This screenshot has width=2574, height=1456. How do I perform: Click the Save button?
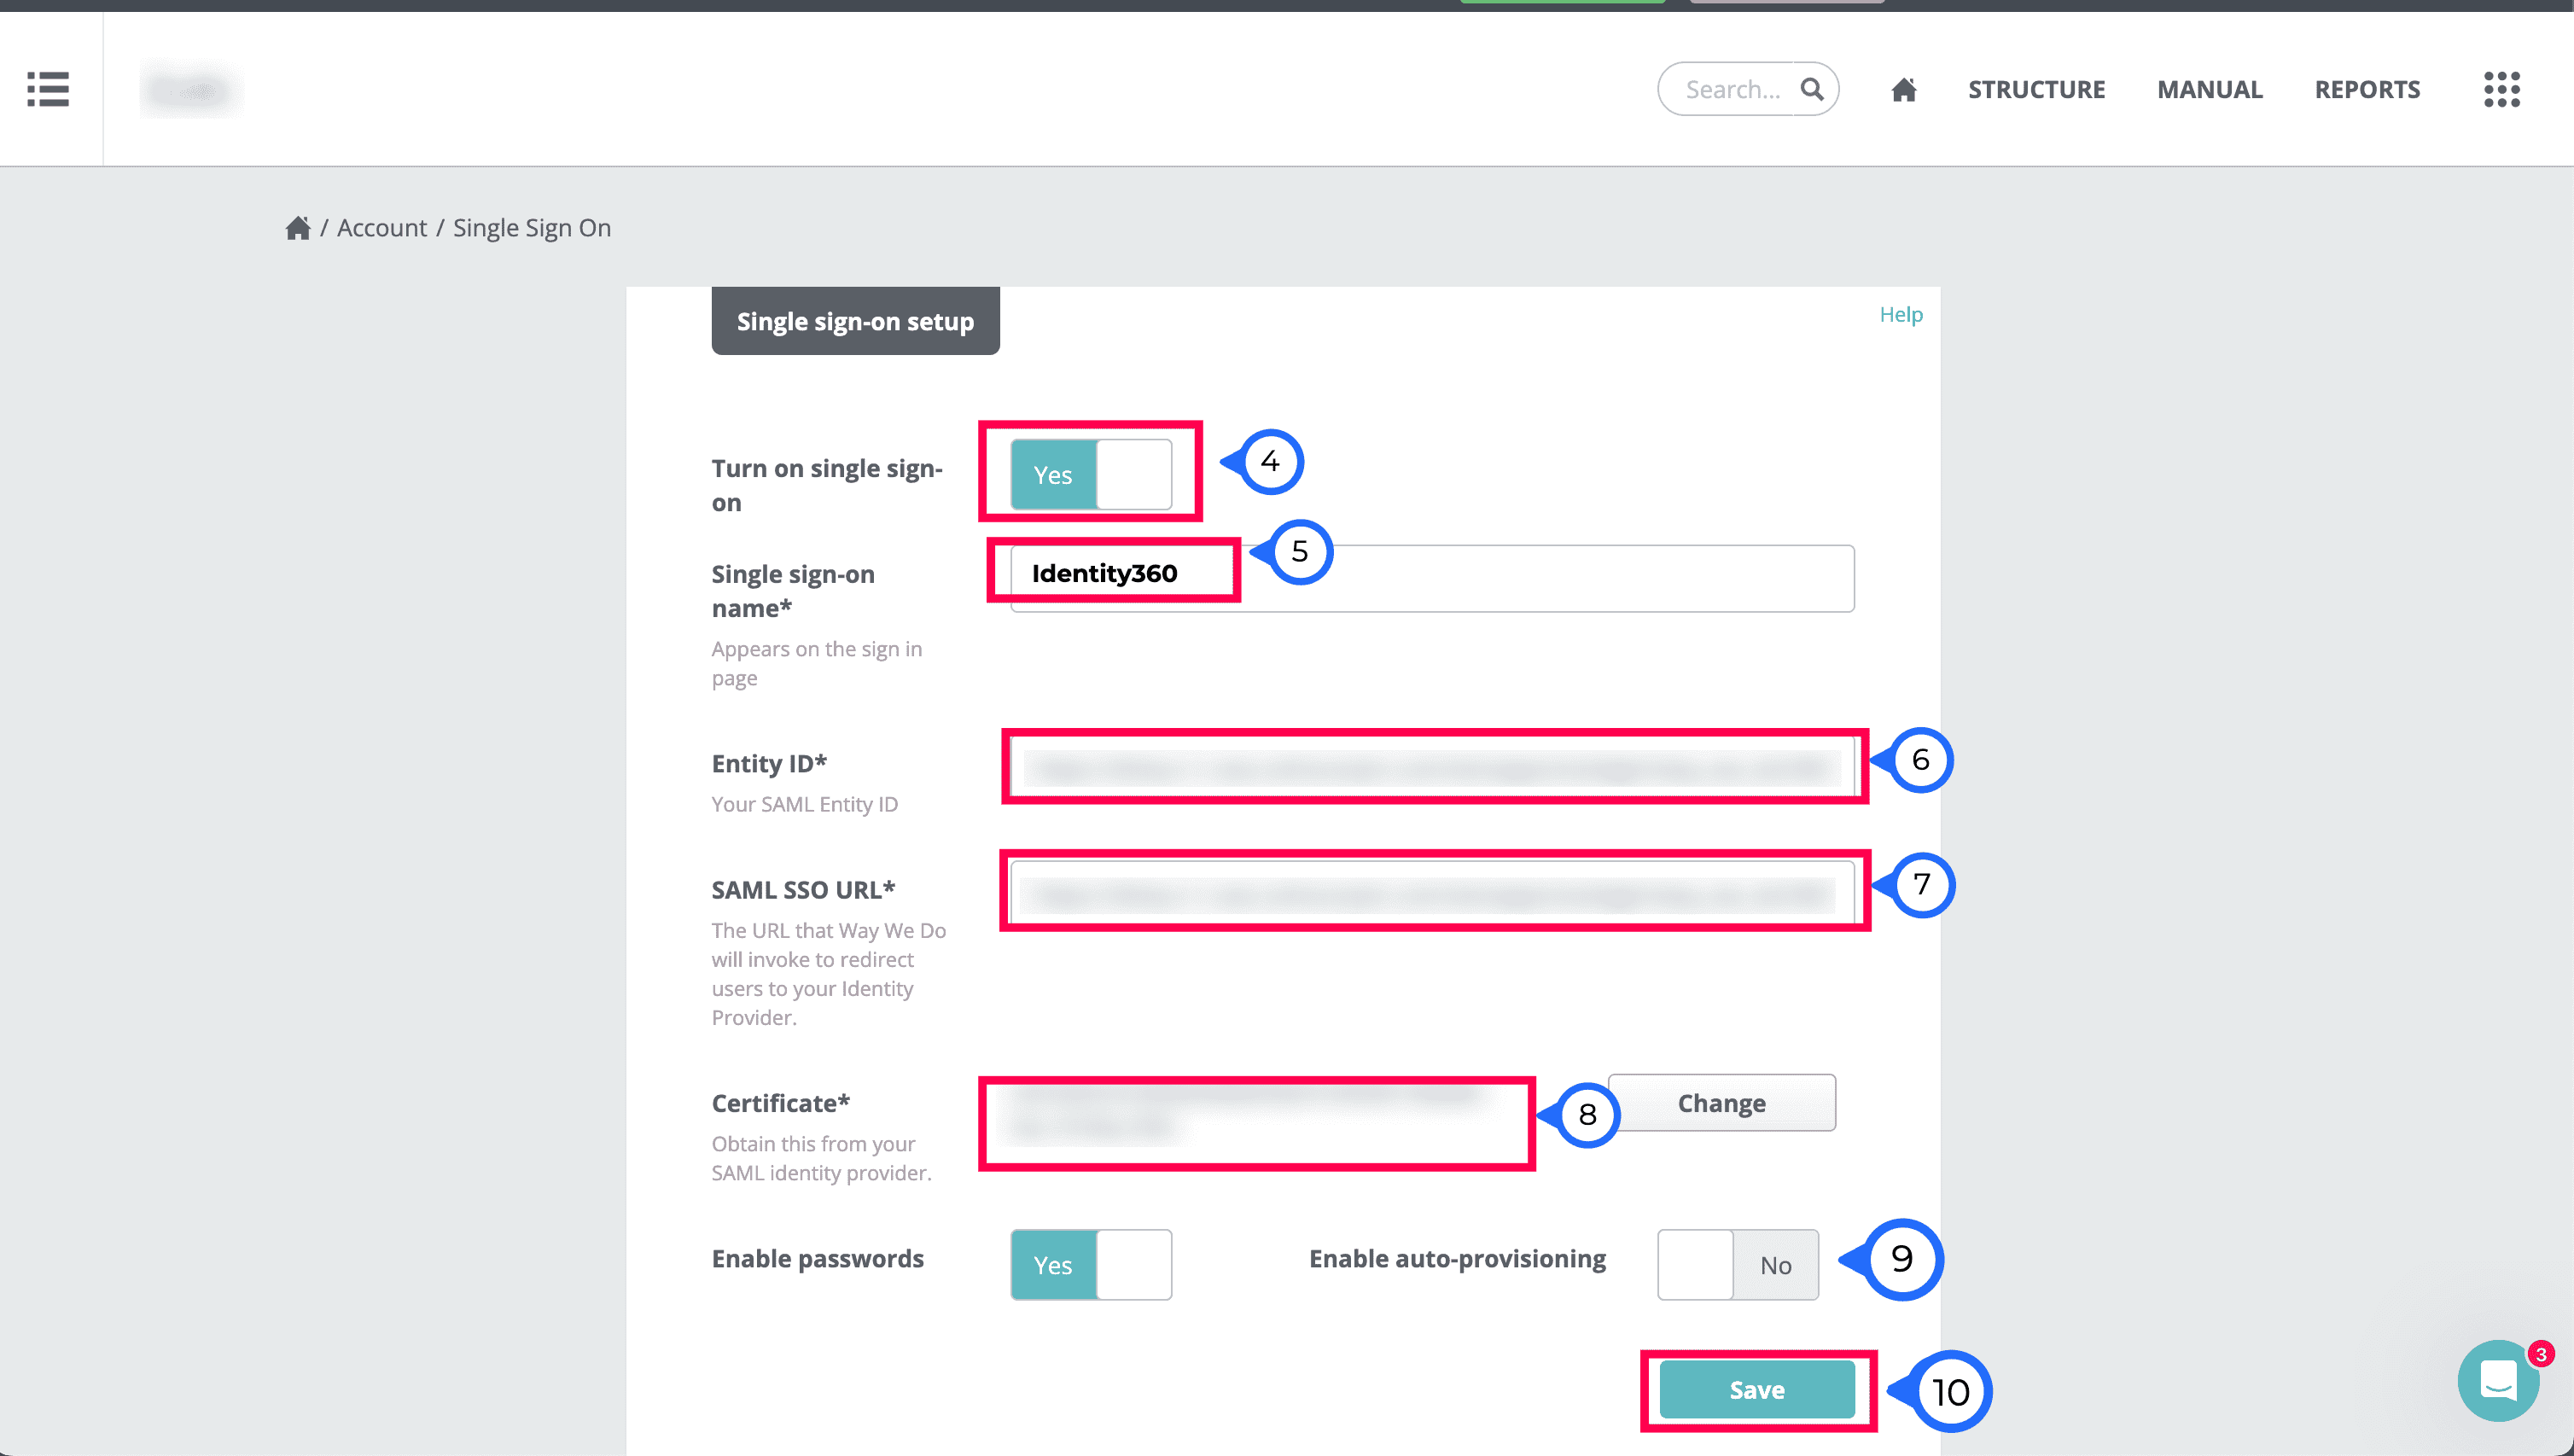[x=1757, y=1390]
